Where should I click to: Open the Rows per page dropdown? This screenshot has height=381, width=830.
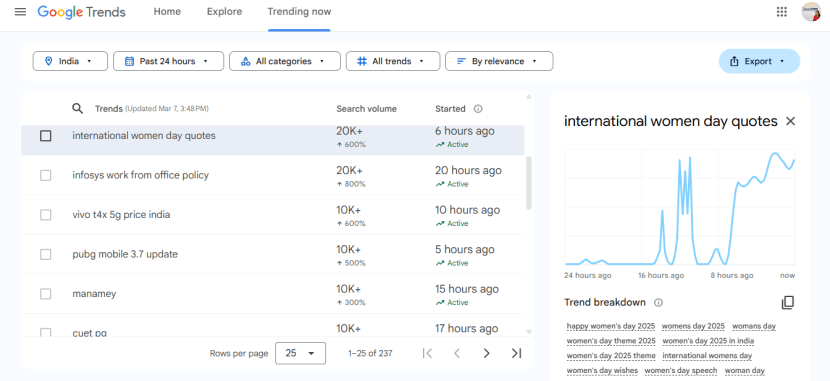pyautogui.click(x=300, y=353)
